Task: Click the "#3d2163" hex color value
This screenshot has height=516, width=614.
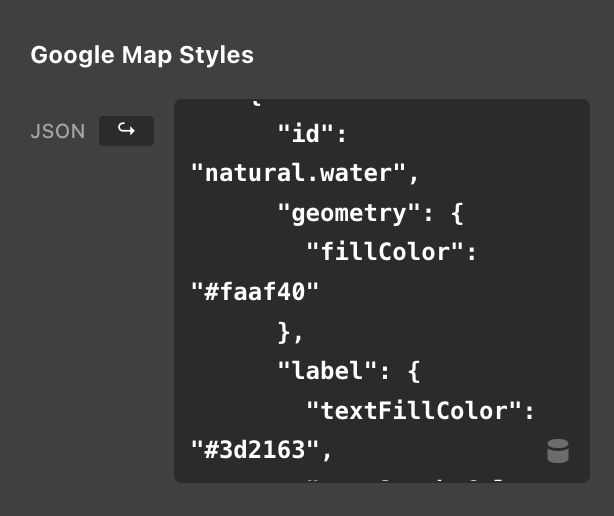Action: [254, 451]
